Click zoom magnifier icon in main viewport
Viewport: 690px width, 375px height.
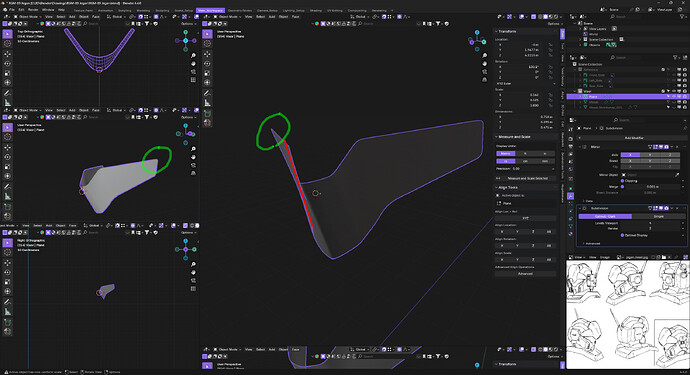484,55
